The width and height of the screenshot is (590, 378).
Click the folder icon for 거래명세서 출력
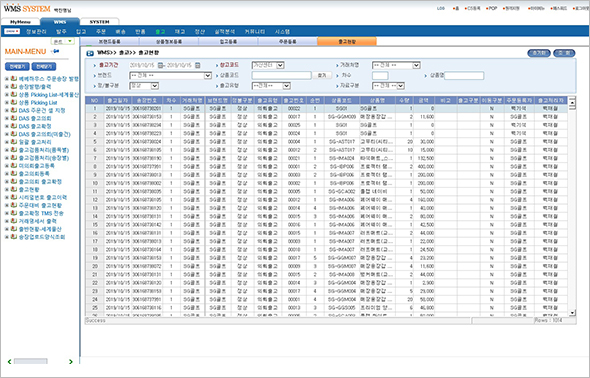pyautogui.click(x=14, y=221)
